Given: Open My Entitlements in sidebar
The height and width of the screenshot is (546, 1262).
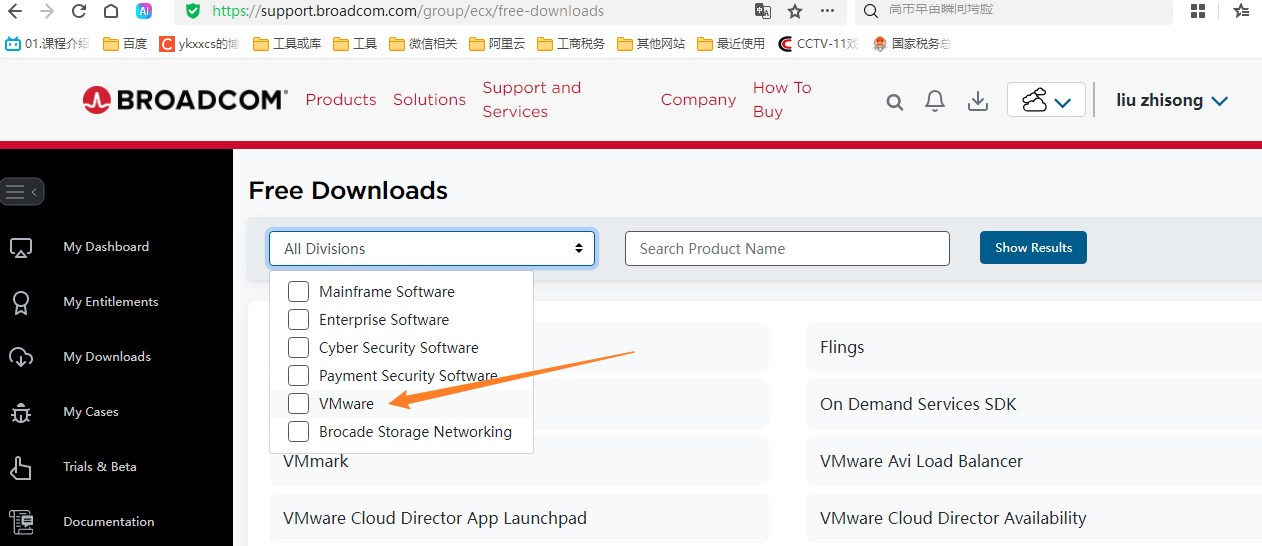Looking at the screenshot, I should [111, 302].
